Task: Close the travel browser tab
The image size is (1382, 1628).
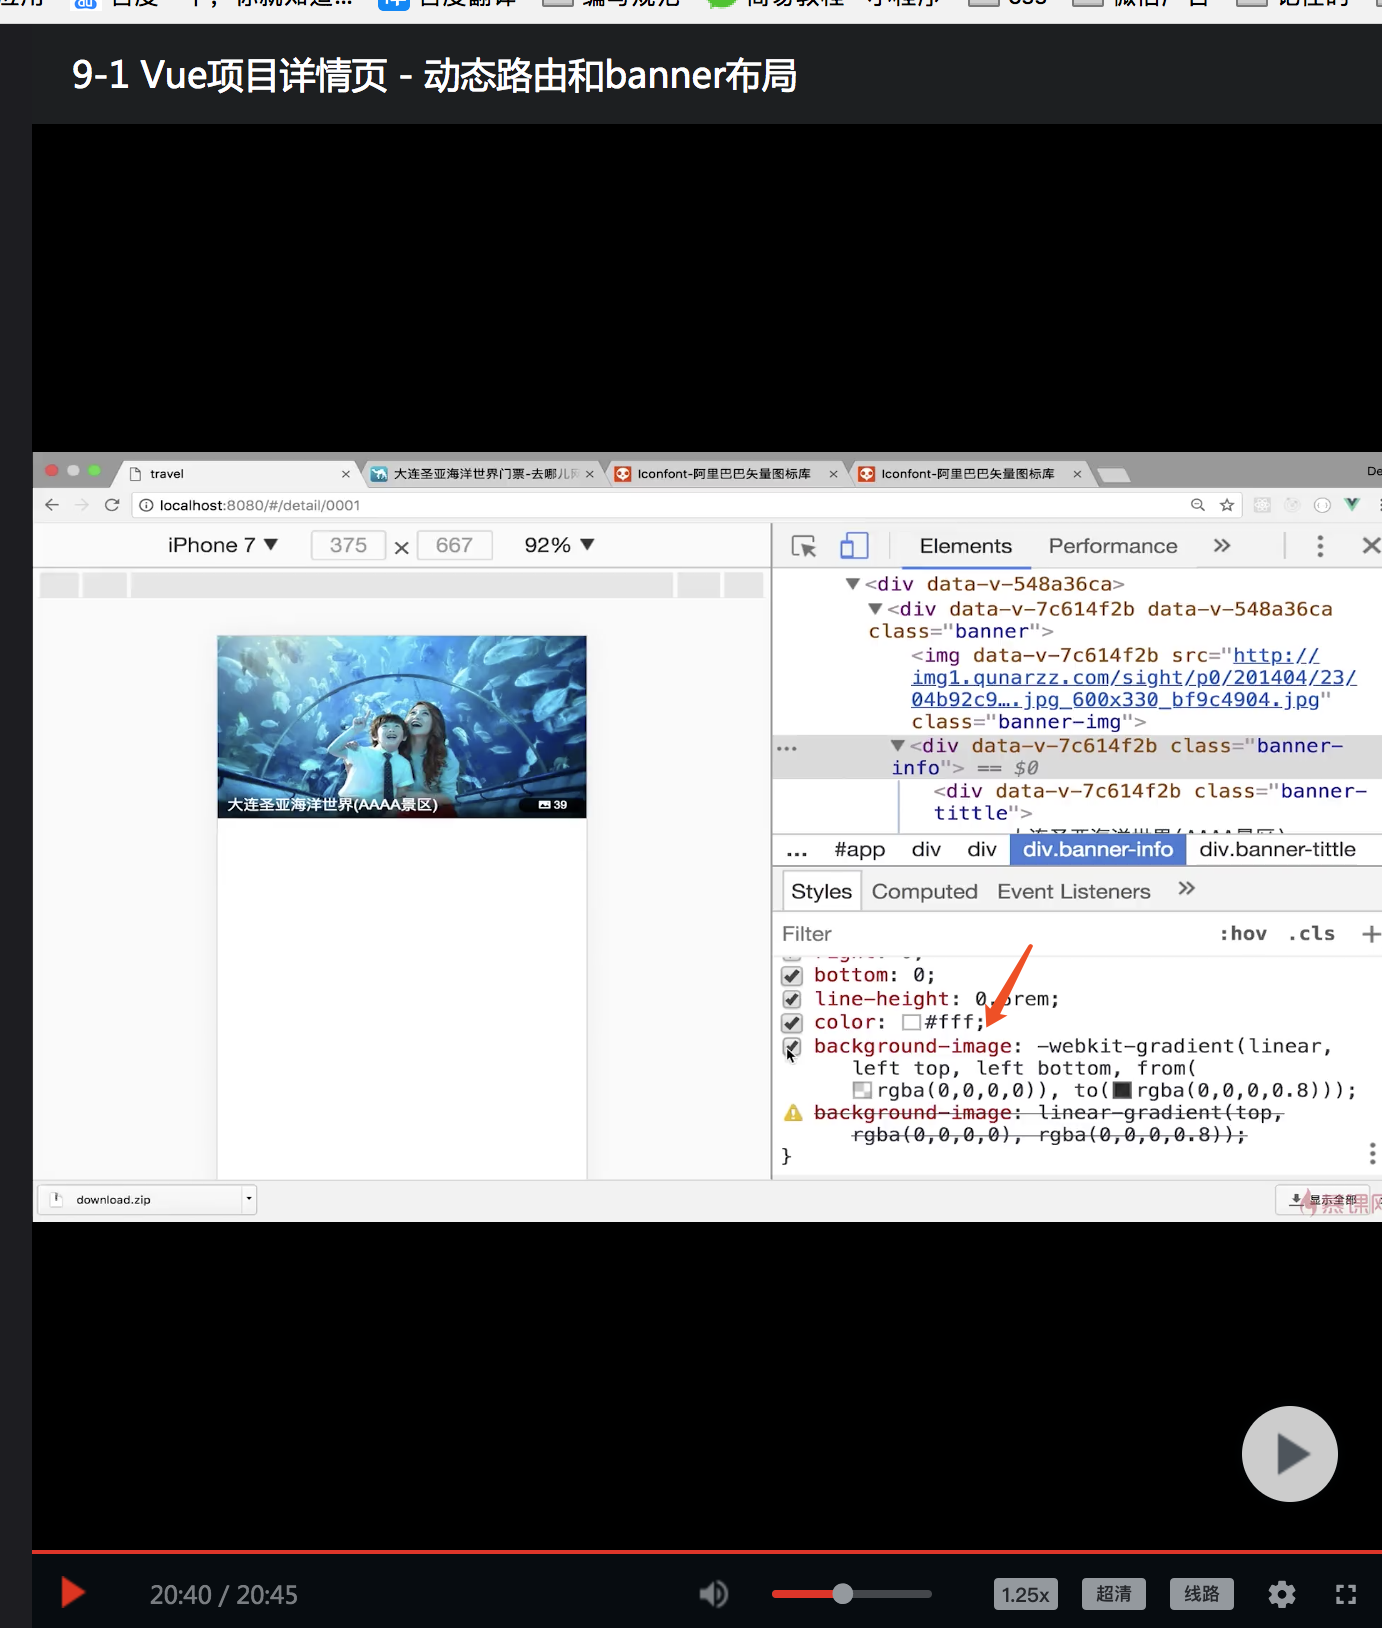Action: click(346, 474)
